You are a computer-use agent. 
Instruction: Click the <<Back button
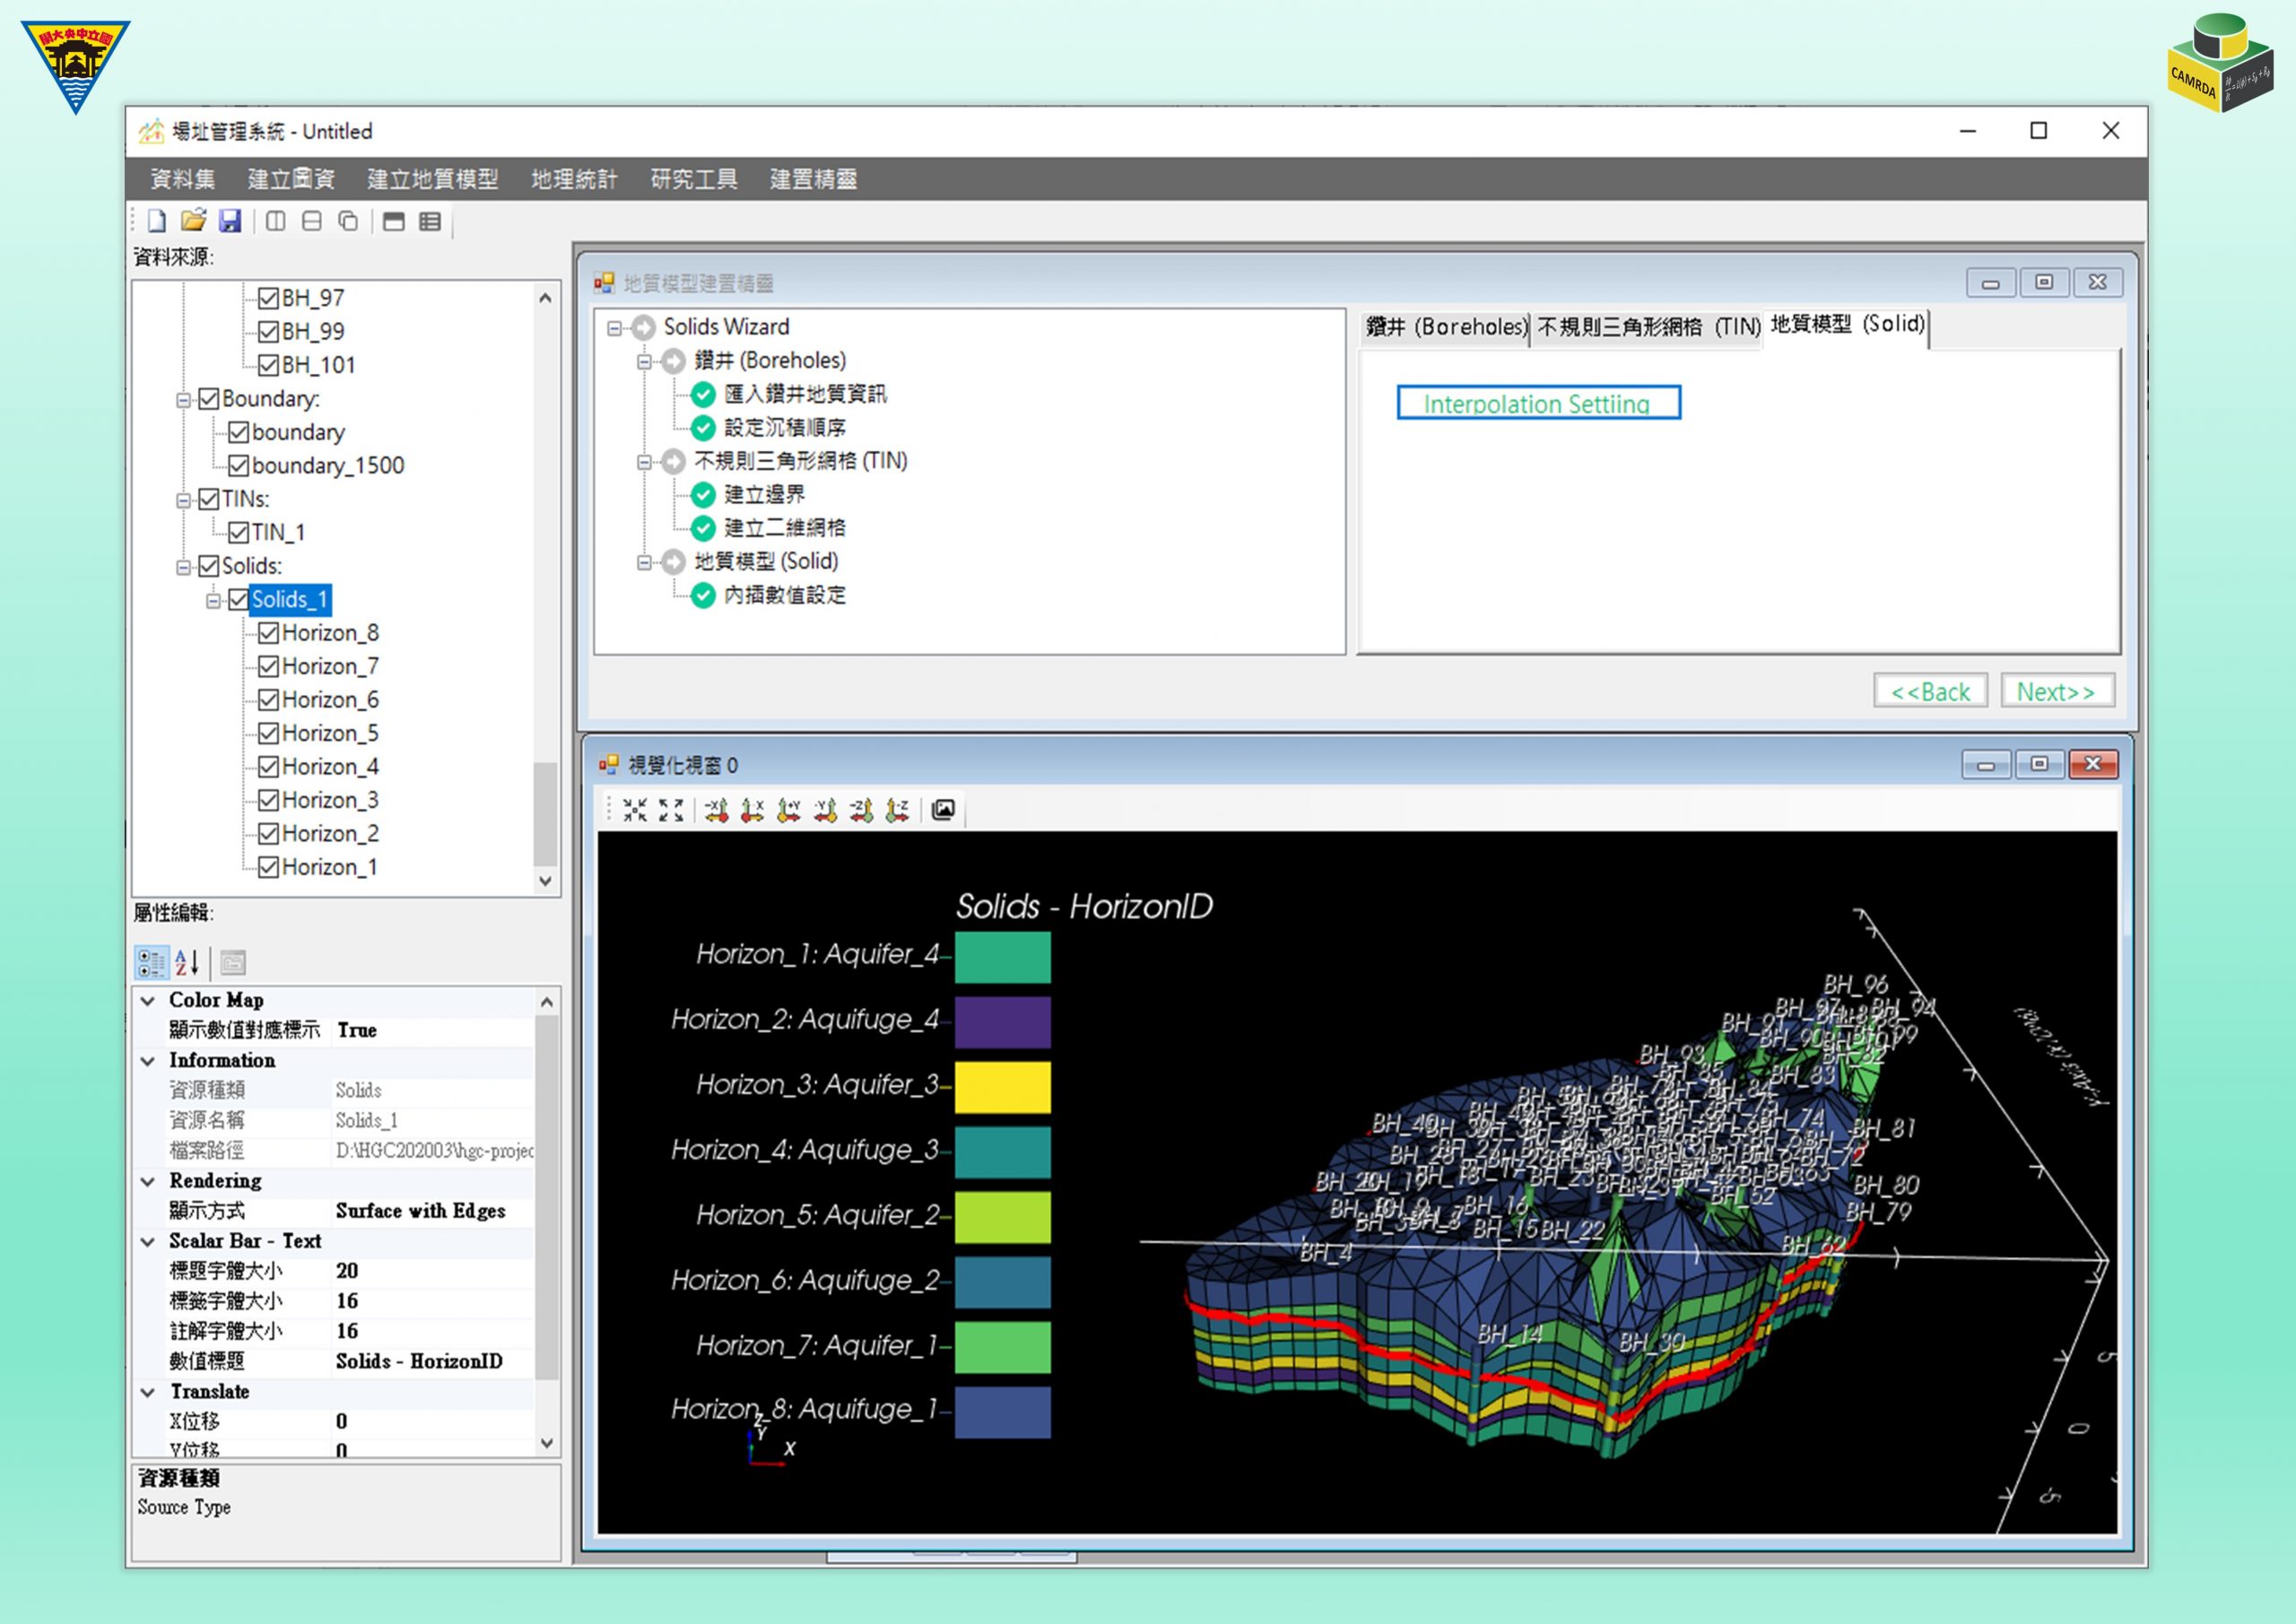point(1930,691)
